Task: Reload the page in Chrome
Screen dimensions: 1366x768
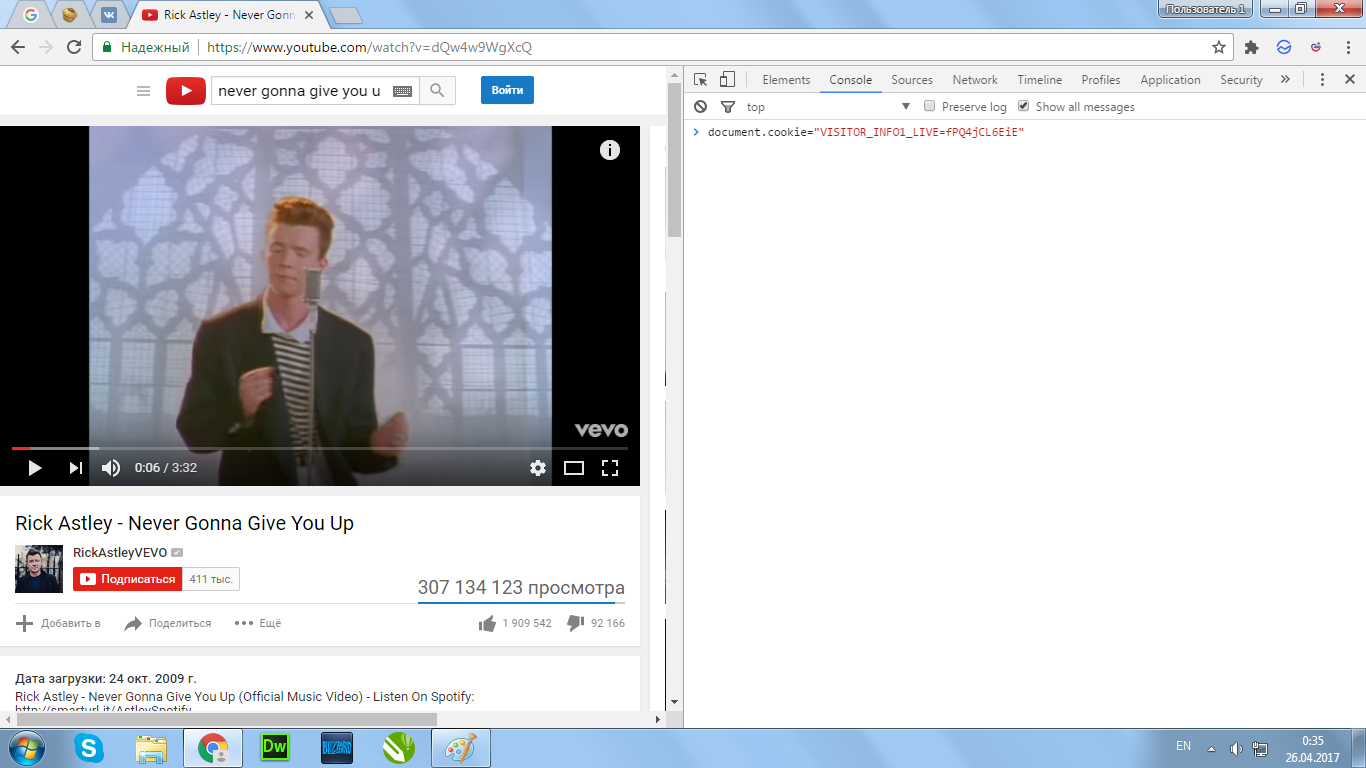Action: pos(74,47)
